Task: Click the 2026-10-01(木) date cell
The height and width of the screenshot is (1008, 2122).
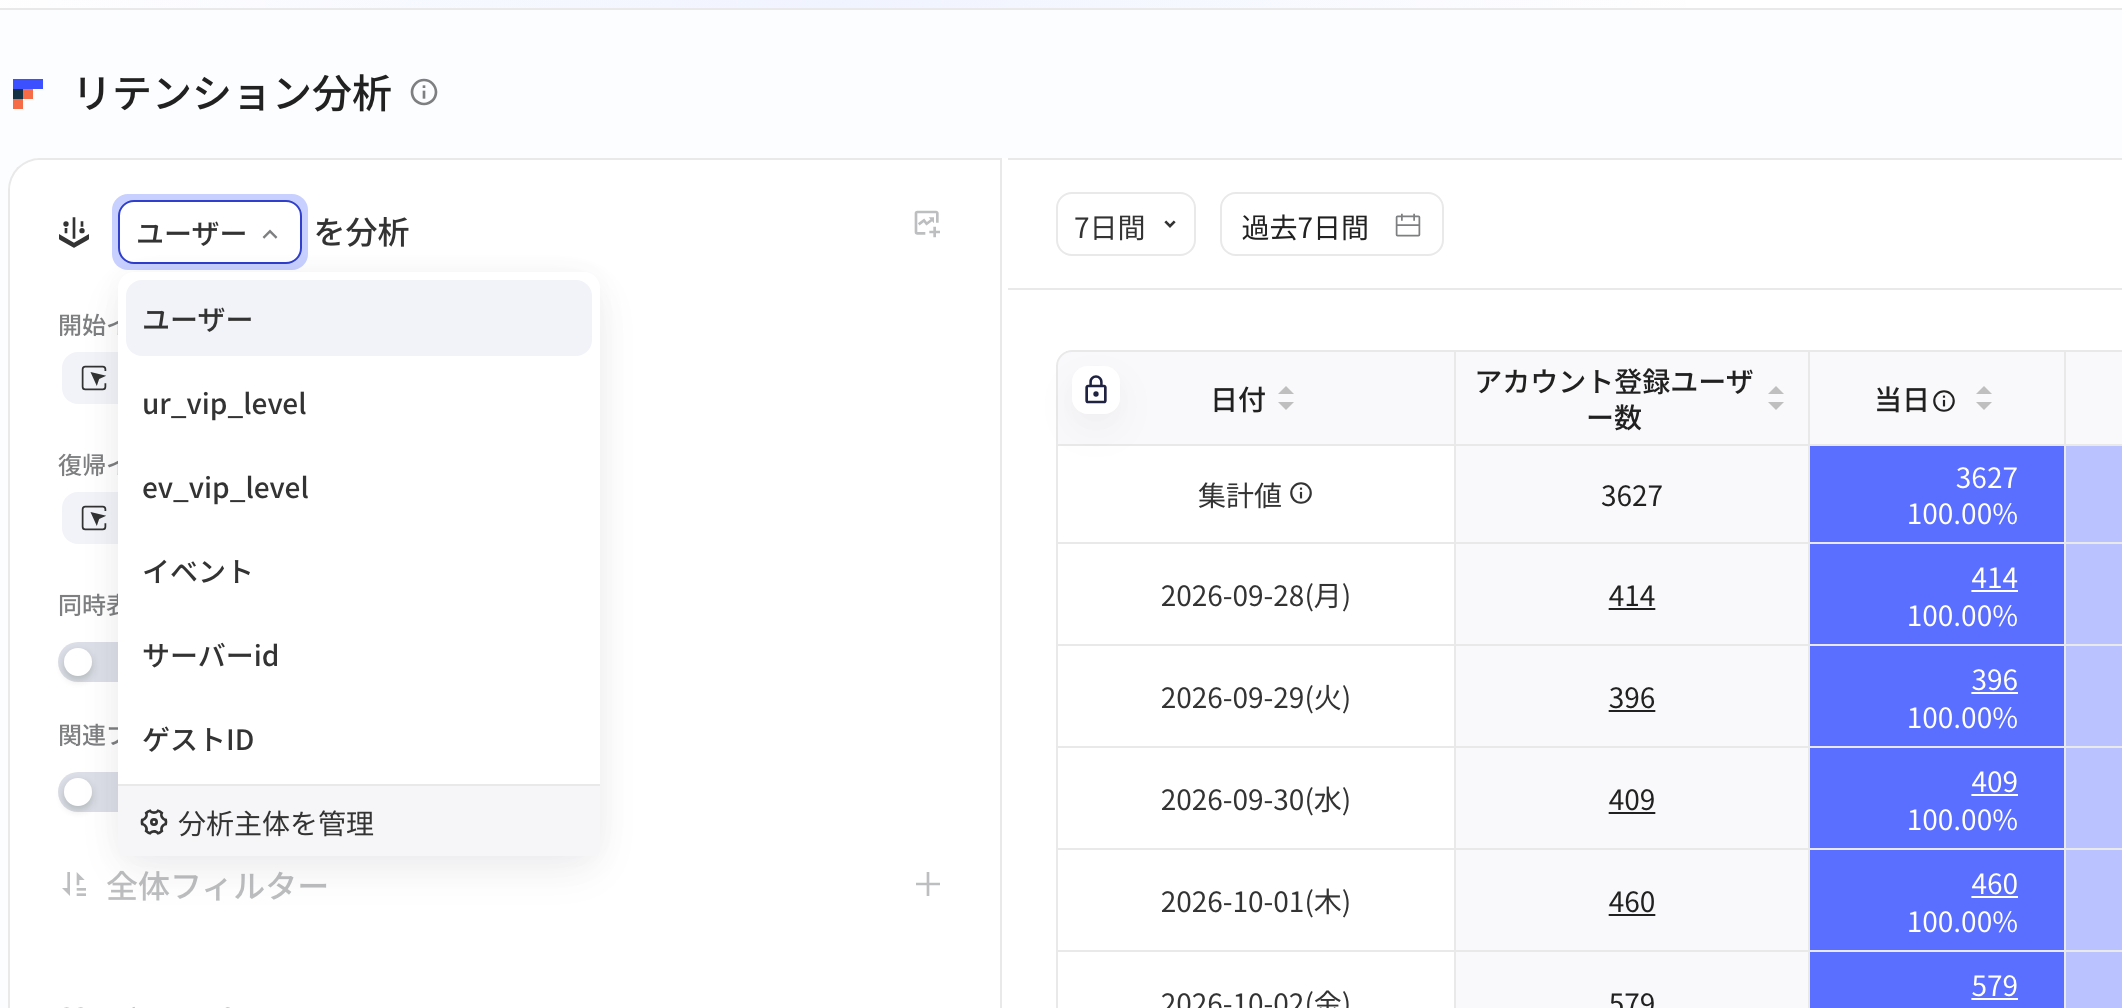Action: click(x=1255, y=902)
